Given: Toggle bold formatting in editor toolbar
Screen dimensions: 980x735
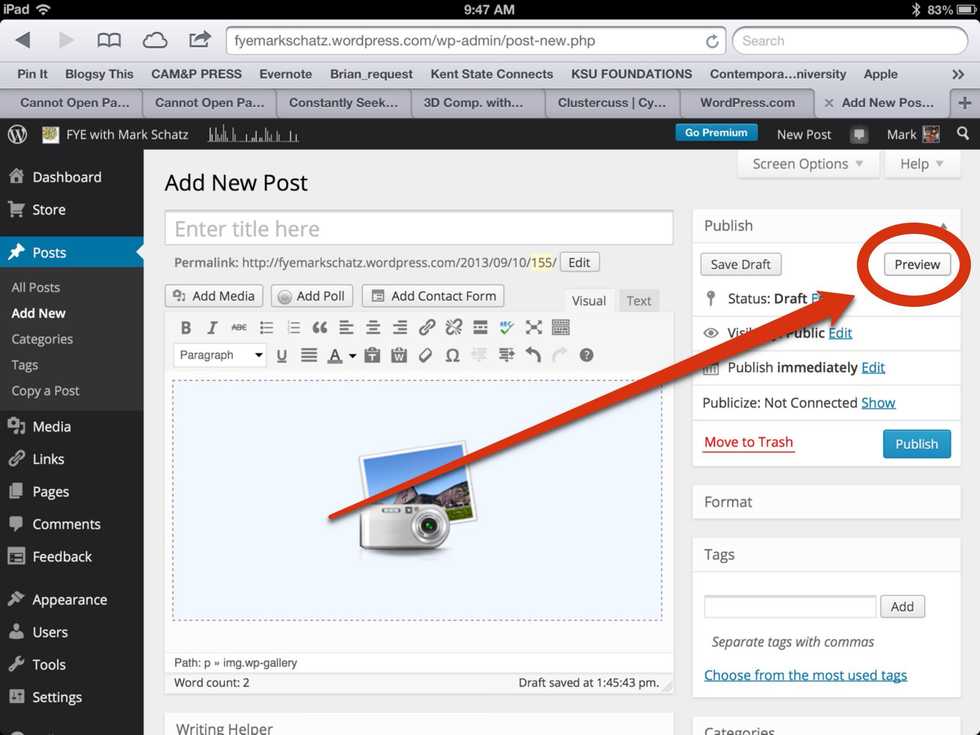Looking at the screenshot, I should coord(186,328).
